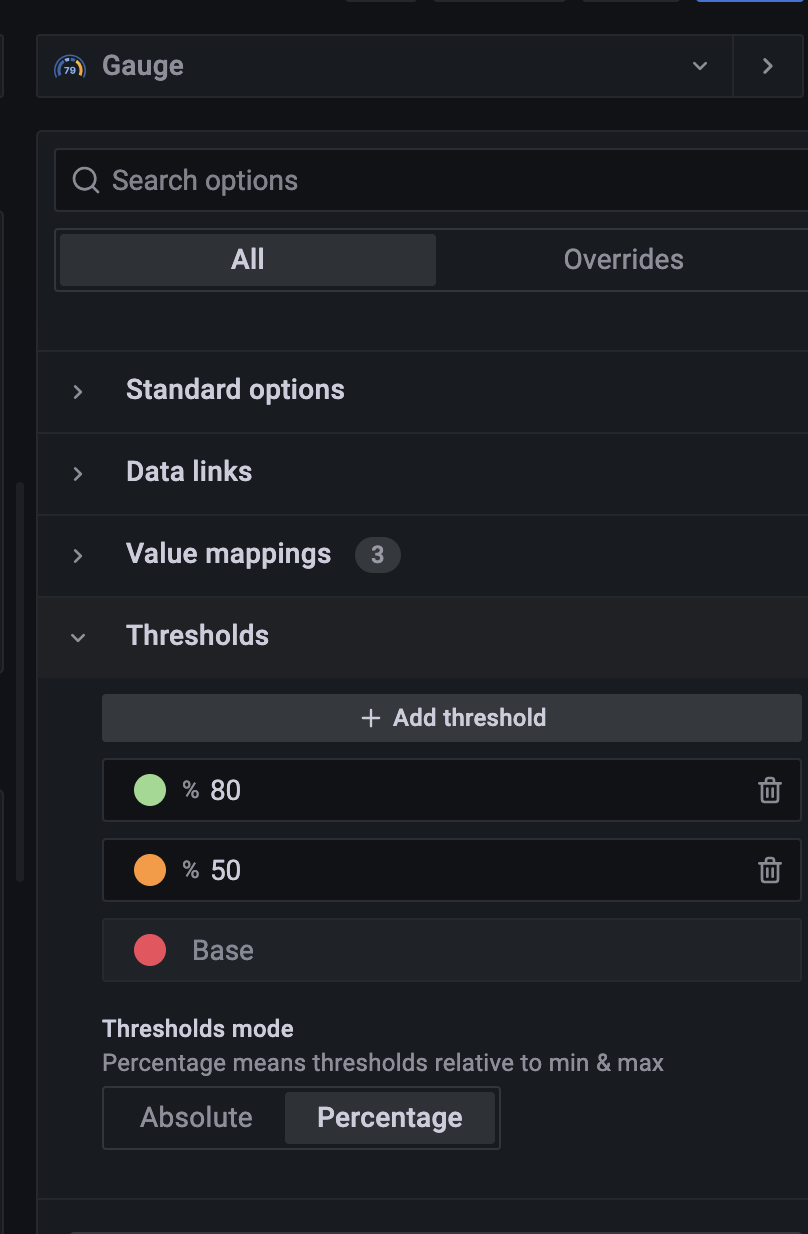The image size is (808, 1234).
Task: Select the All options tab
Action: (247, 259)
